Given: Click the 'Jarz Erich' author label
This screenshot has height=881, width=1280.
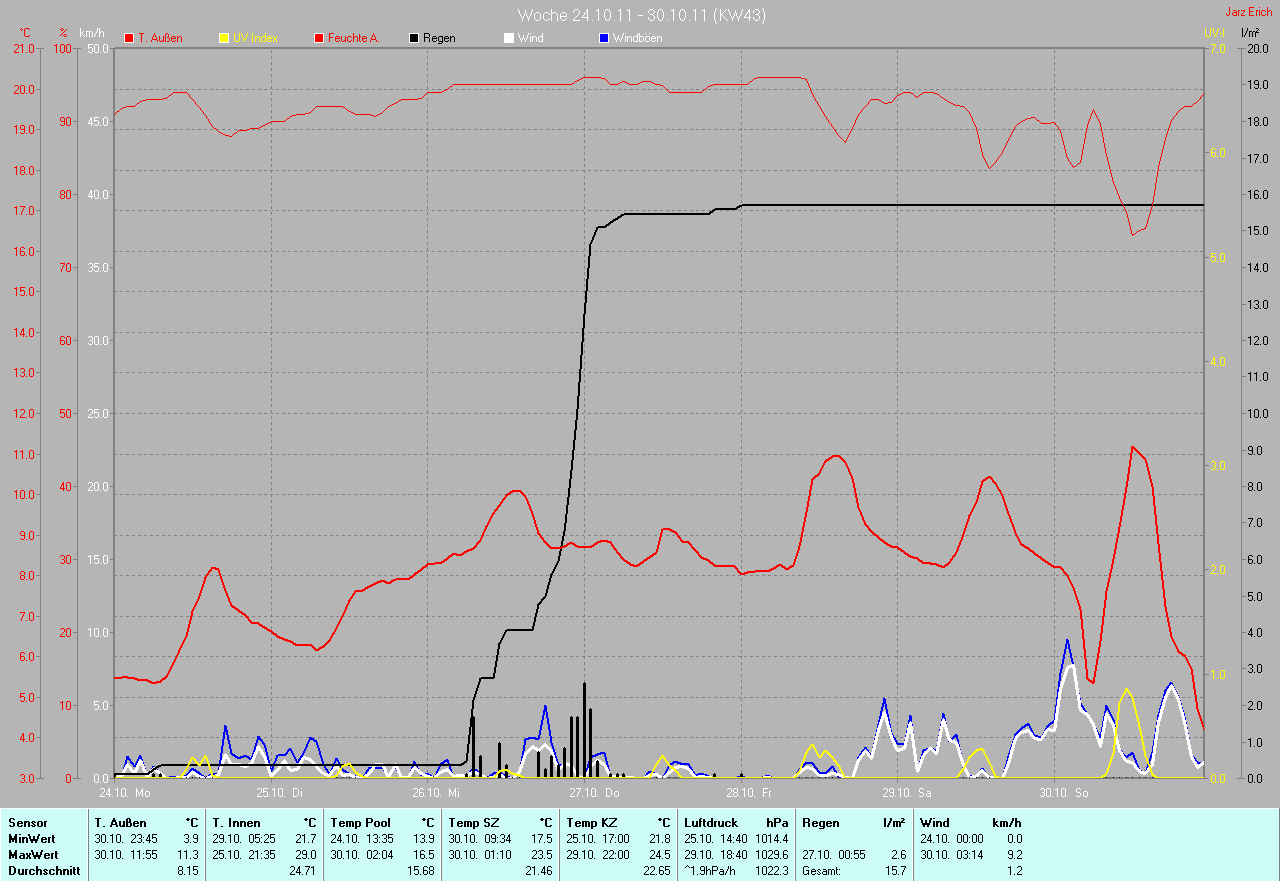Looking at the screenshot, I should pos(1249,12).
